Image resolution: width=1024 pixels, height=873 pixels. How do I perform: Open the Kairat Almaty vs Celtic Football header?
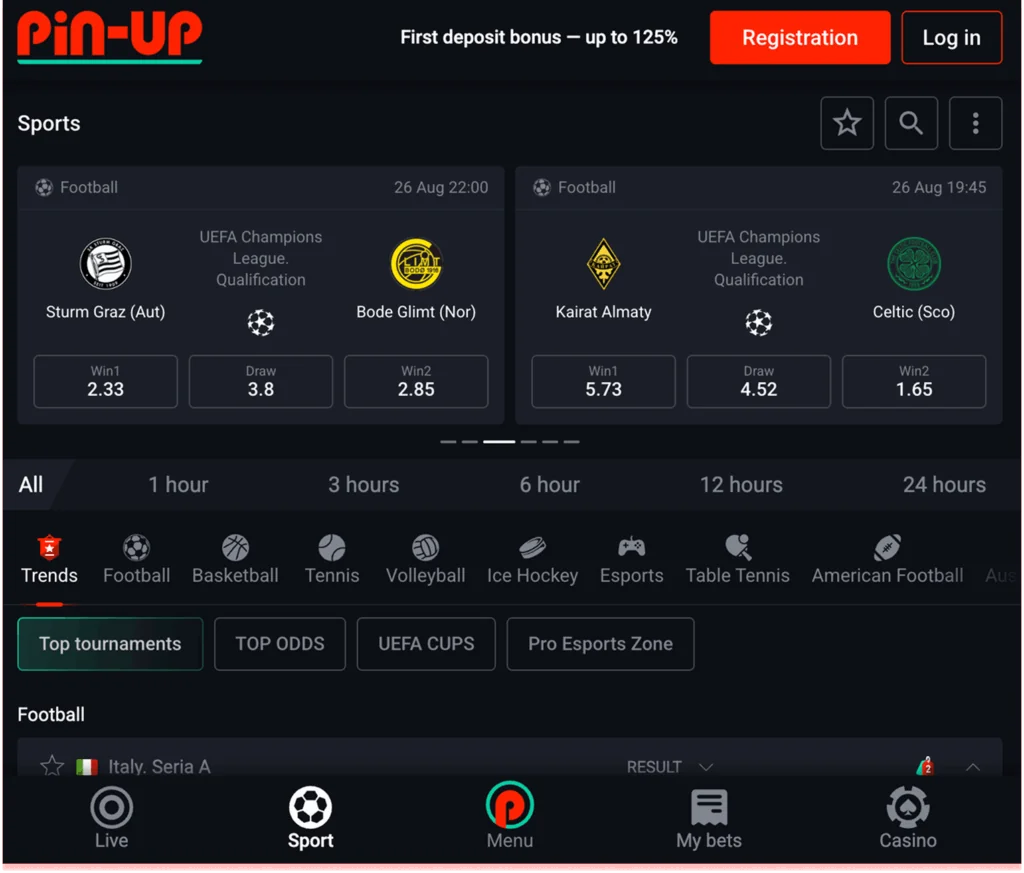tap(759, 187)
